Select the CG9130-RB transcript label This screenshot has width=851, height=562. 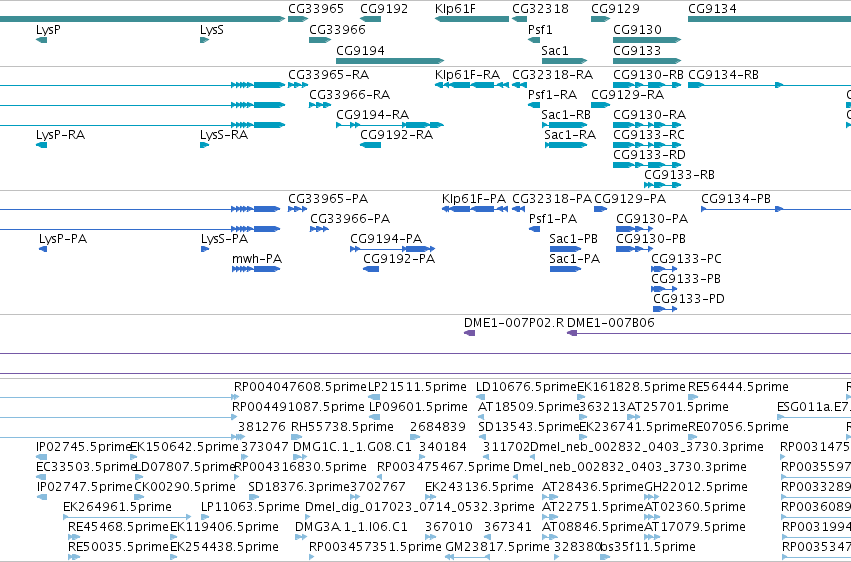click(648, 75)
